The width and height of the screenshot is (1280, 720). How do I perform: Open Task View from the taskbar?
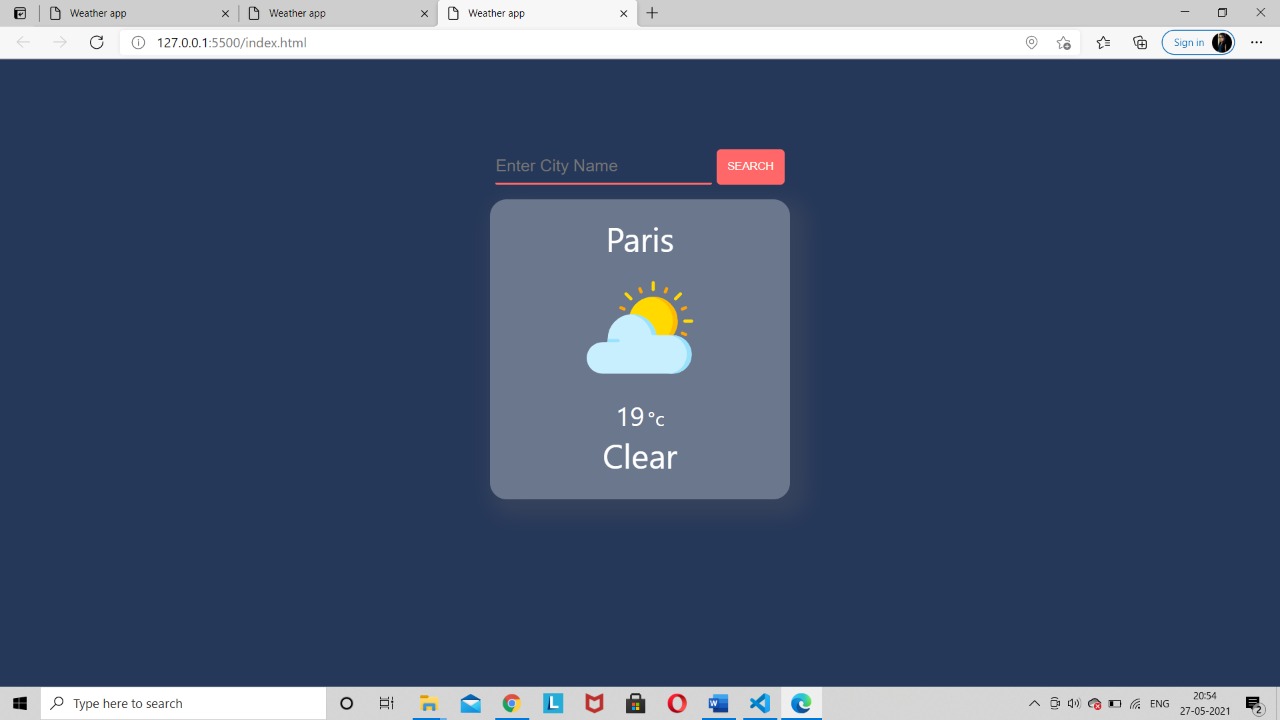[386, 703]
